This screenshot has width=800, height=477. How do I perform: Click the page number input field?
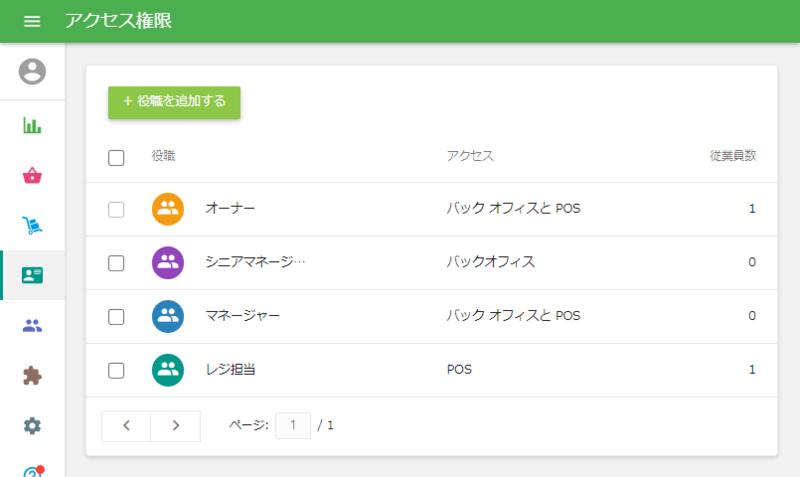[293, 425]
